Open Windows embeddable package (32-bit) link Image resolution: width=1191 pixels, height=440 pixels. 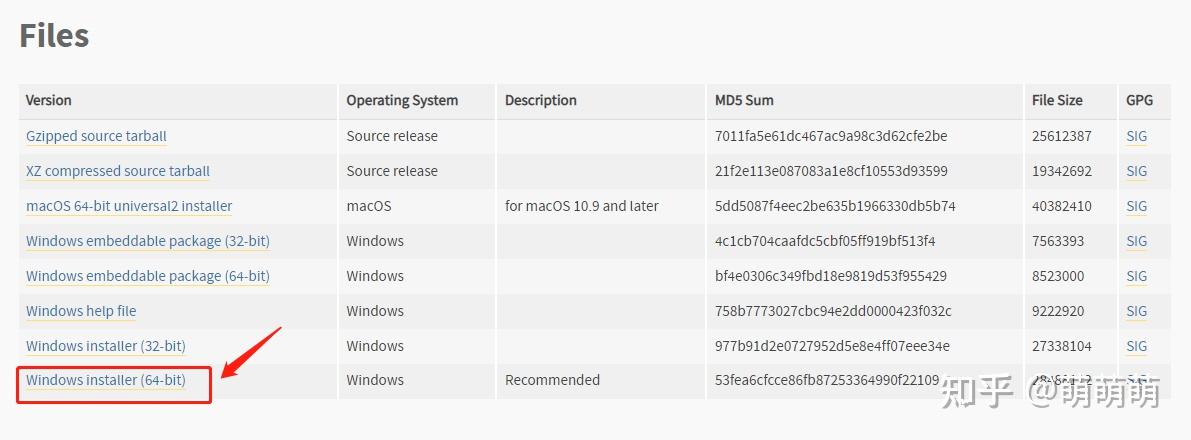click(148, 241)
